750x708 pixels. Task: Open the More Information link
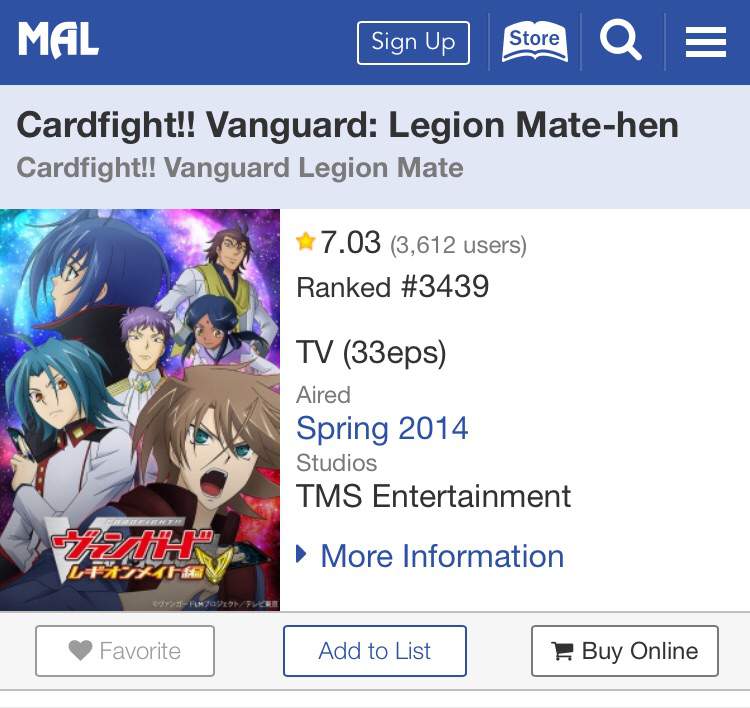[x=442, y=556]
